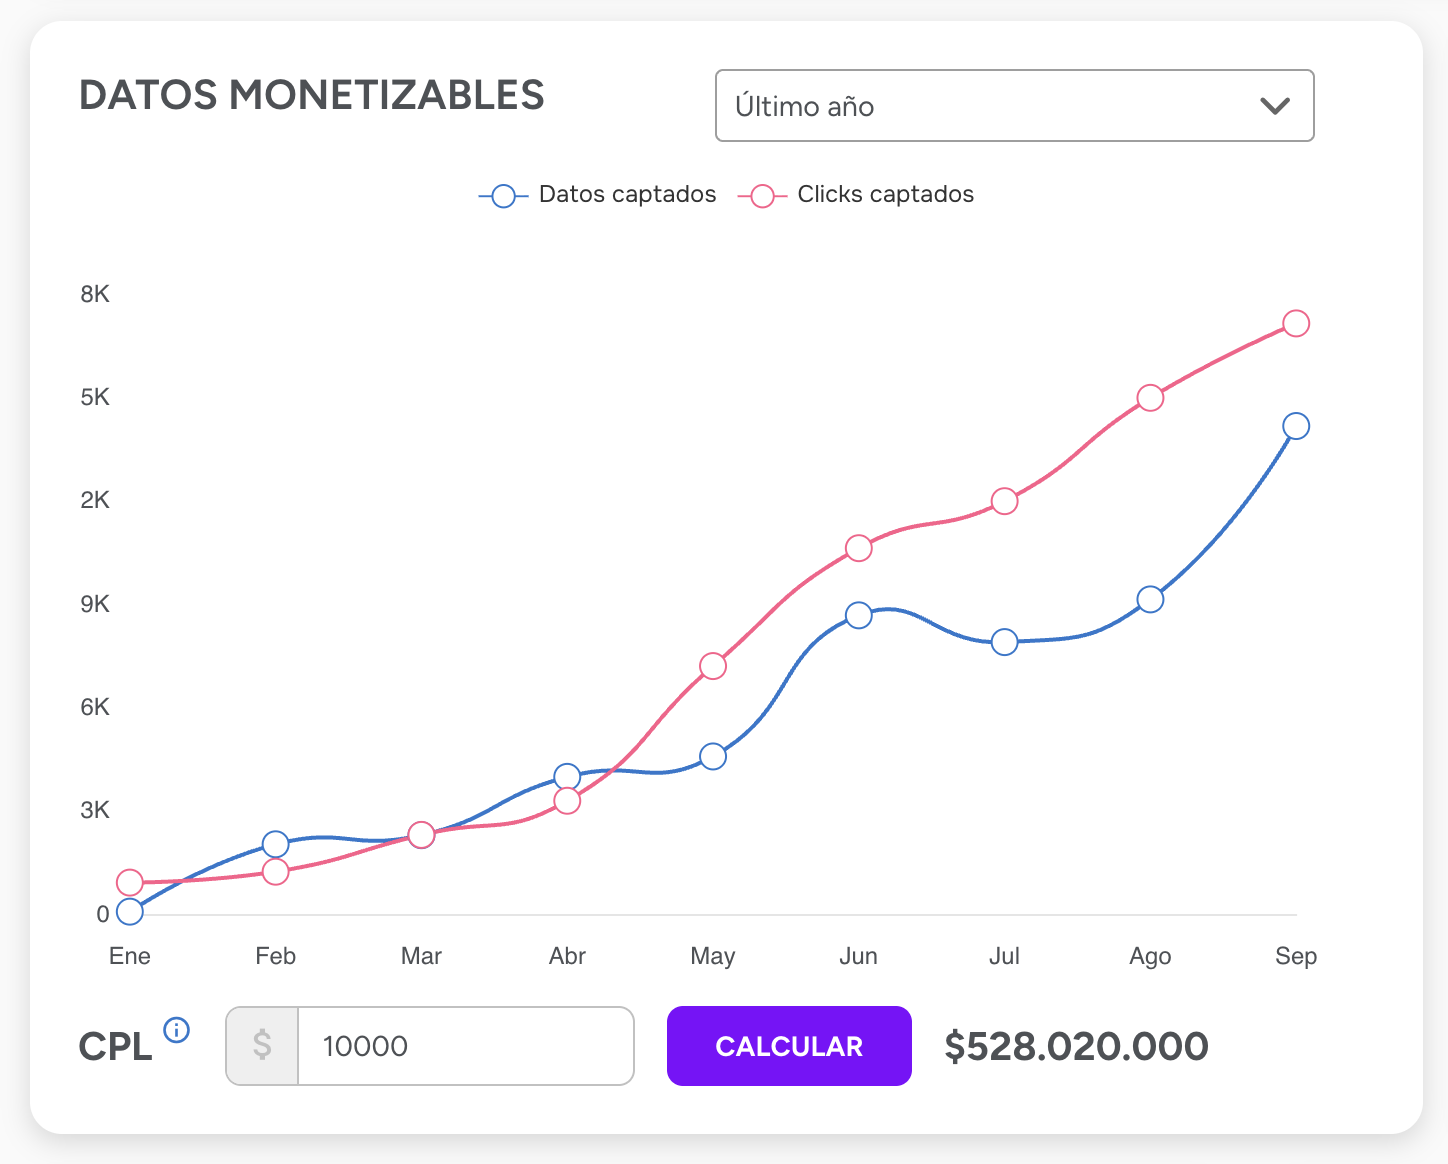
Task: Click the info icon next to CPL
Action: pyautogui.click(x=177, y=1031)
